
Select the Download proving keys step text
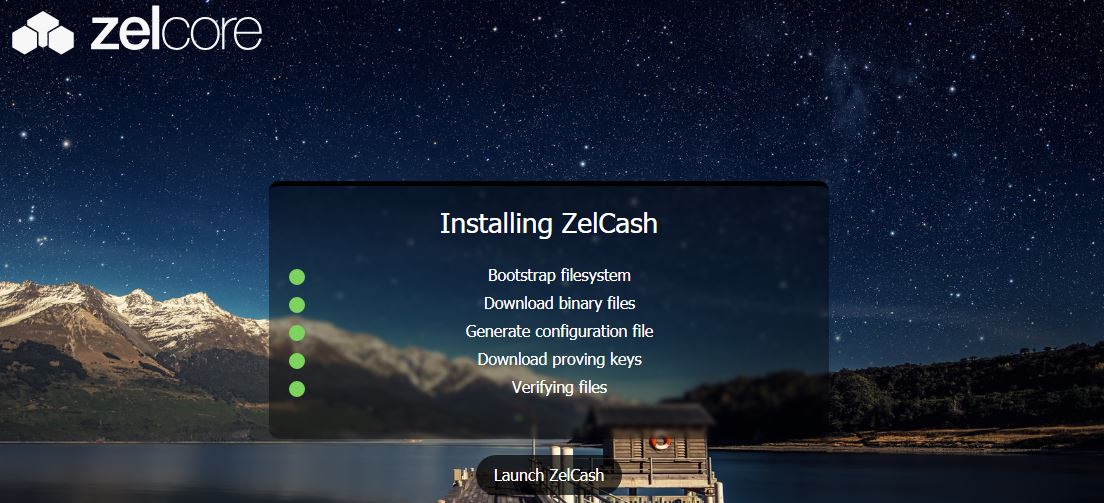click(559, 359)
